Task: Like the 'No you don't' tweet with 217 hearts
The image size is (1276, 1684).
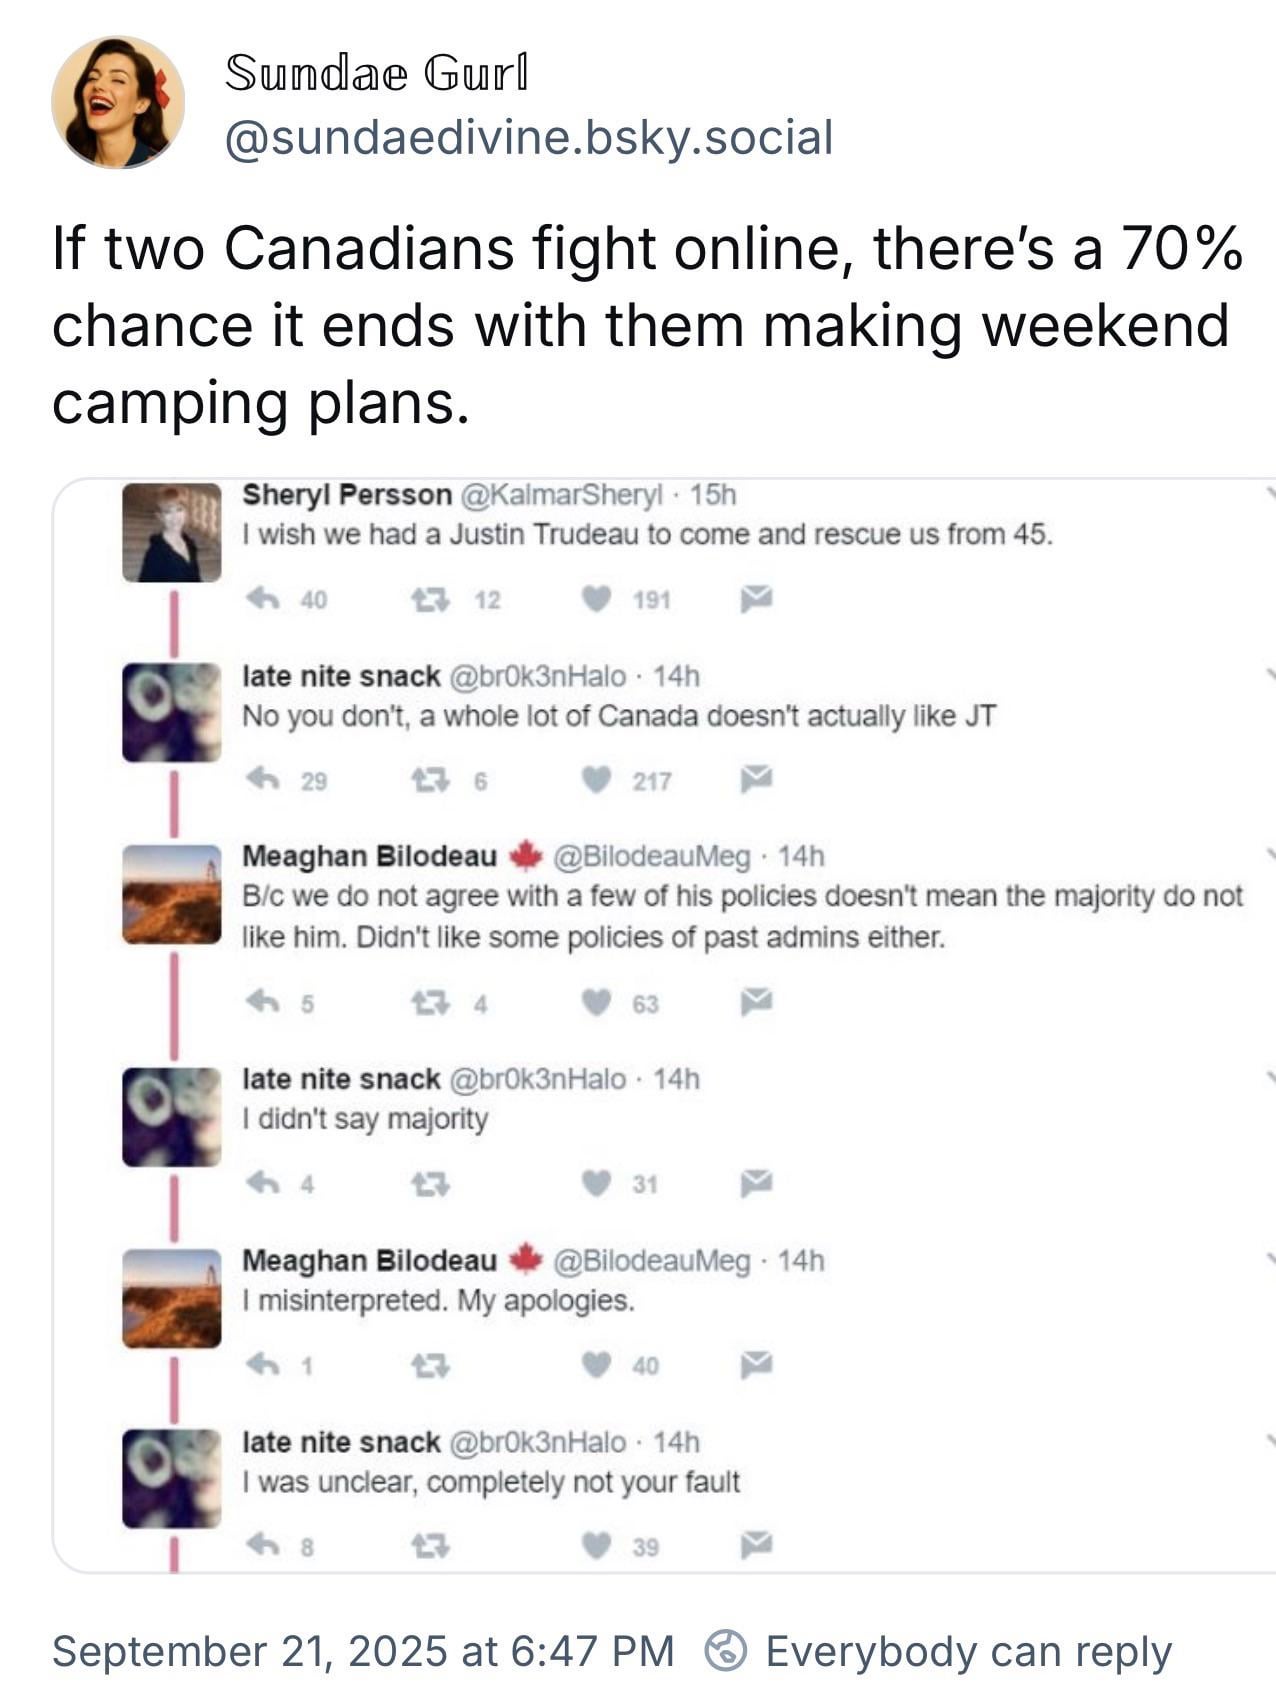Action: coord(597,780)
